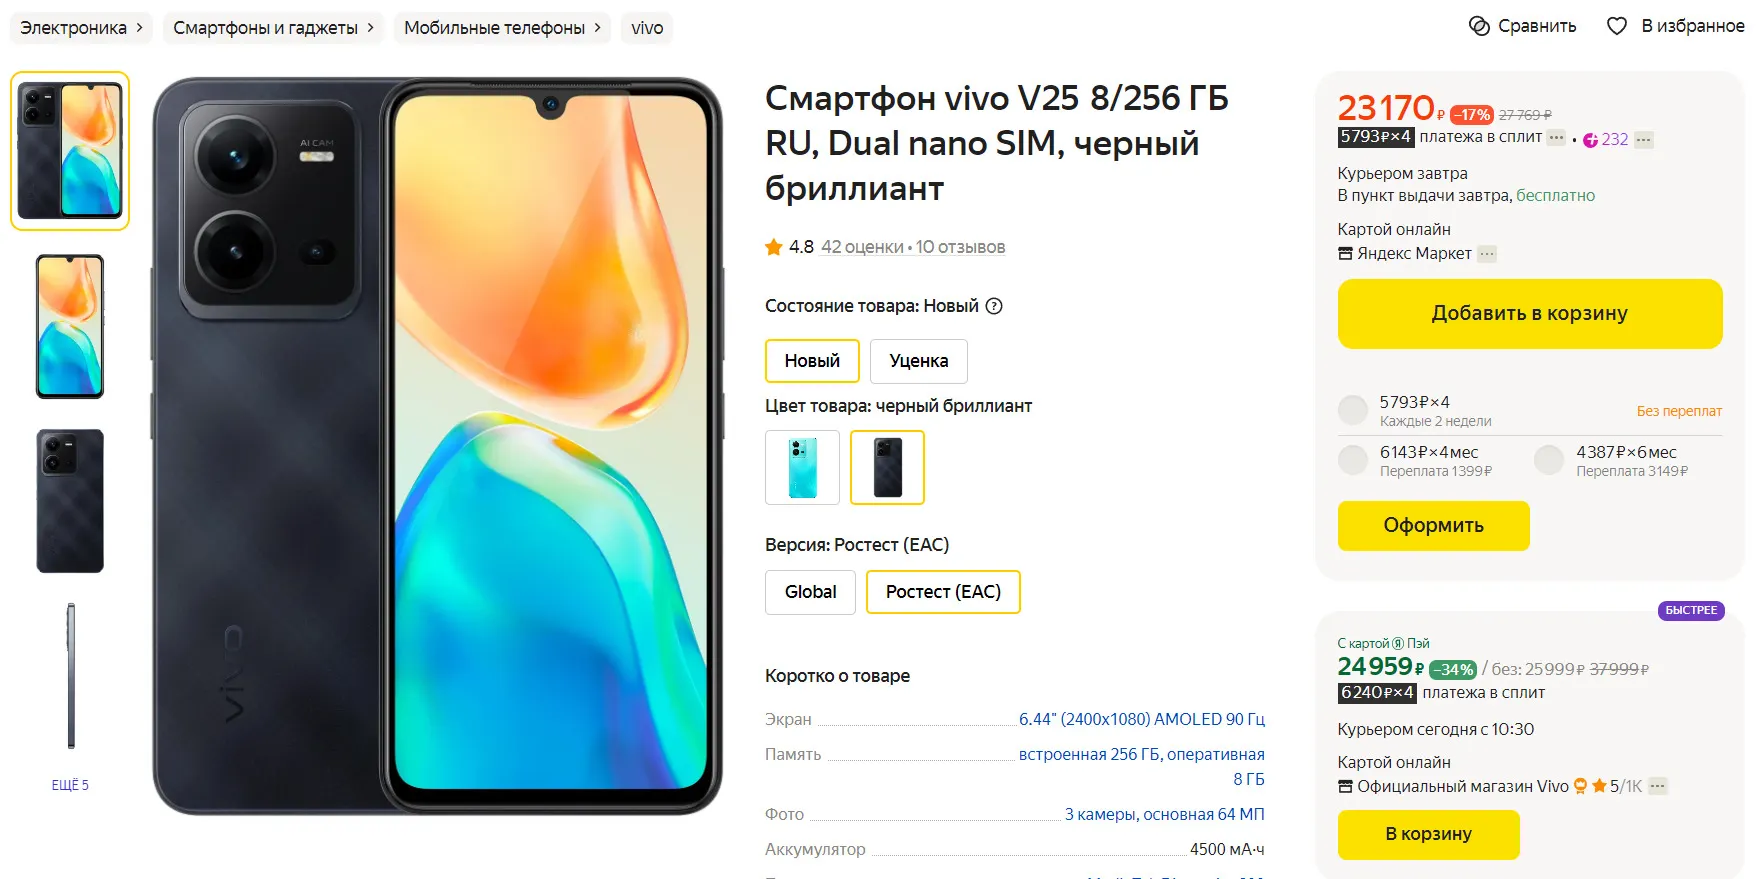Click the heart favorites icon
The image size is (1763, 879).
click(x=1617, y=26)
